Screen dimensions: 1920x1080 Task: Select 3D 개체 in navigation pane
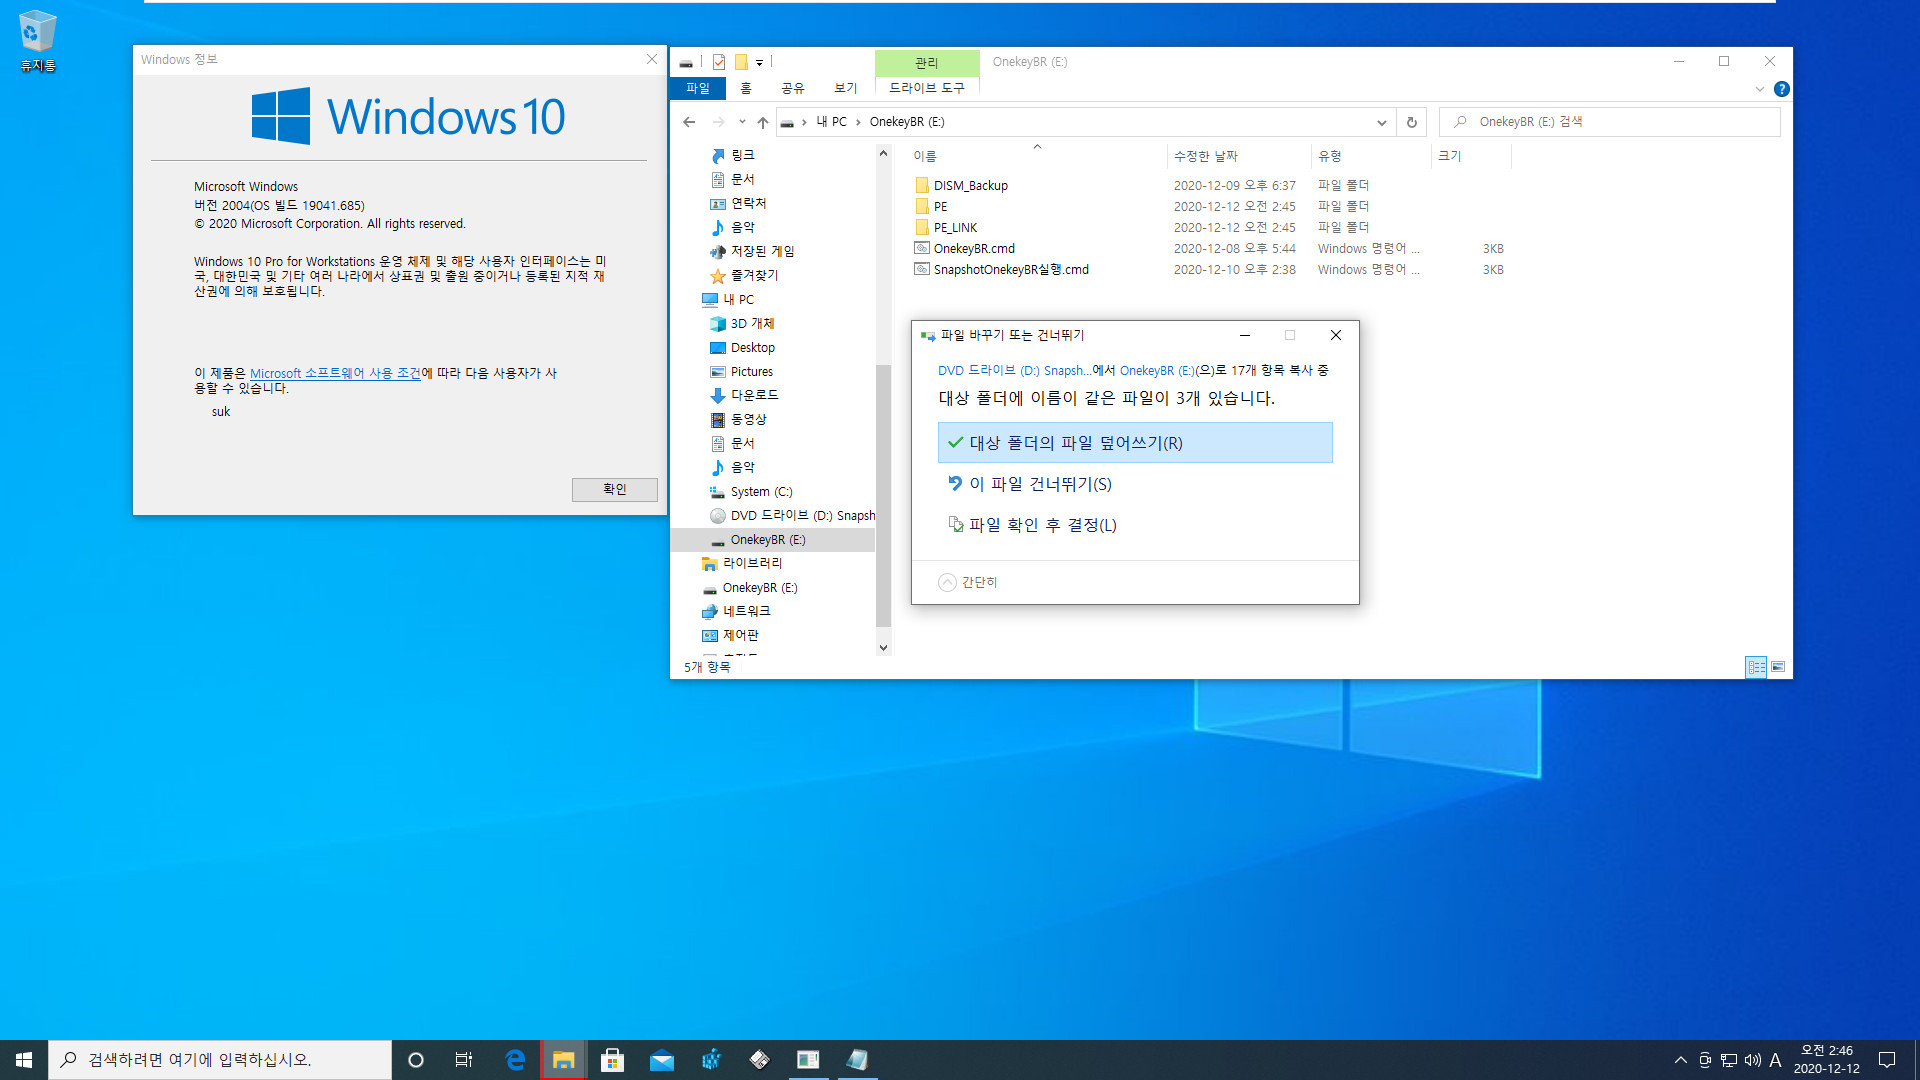point(752,323)
